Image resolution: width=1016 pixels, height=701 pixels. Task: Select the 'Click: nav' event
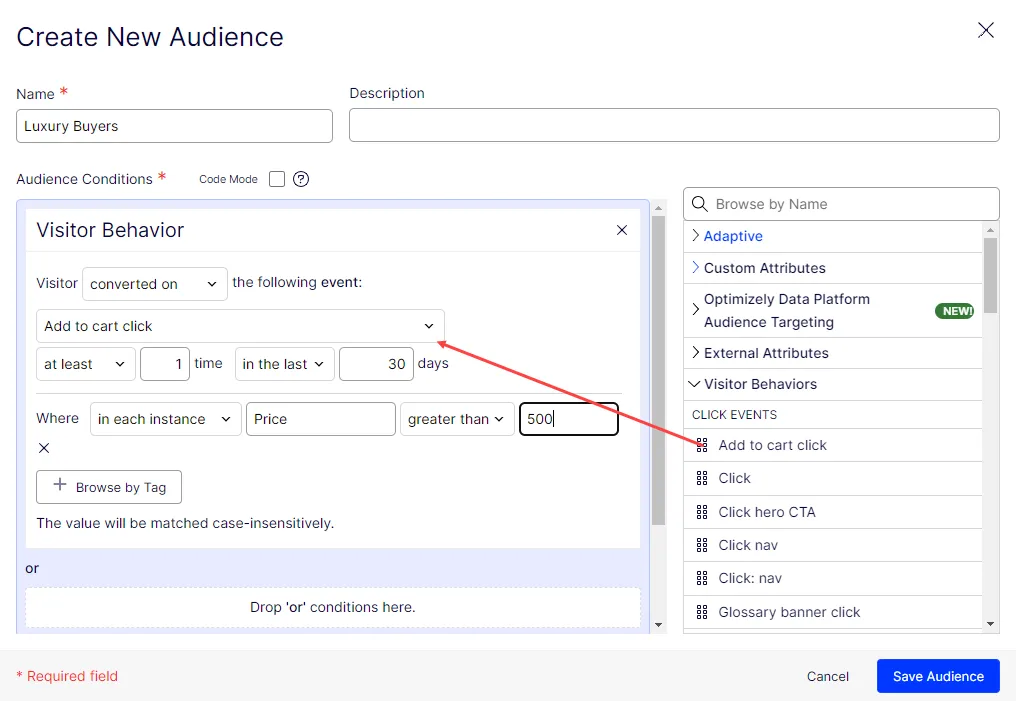[x=833, y=578]
